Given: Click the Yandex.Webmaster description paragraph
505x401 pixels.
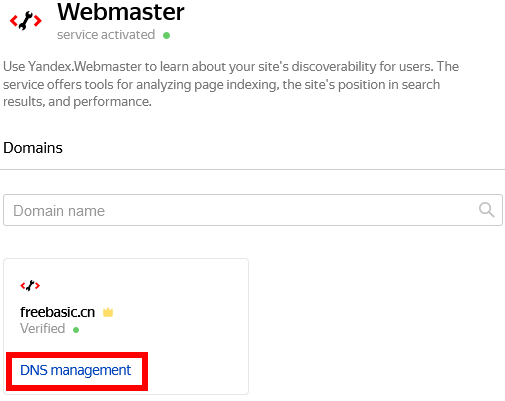Looking at the screenshot, I should [x=231, y=84].
